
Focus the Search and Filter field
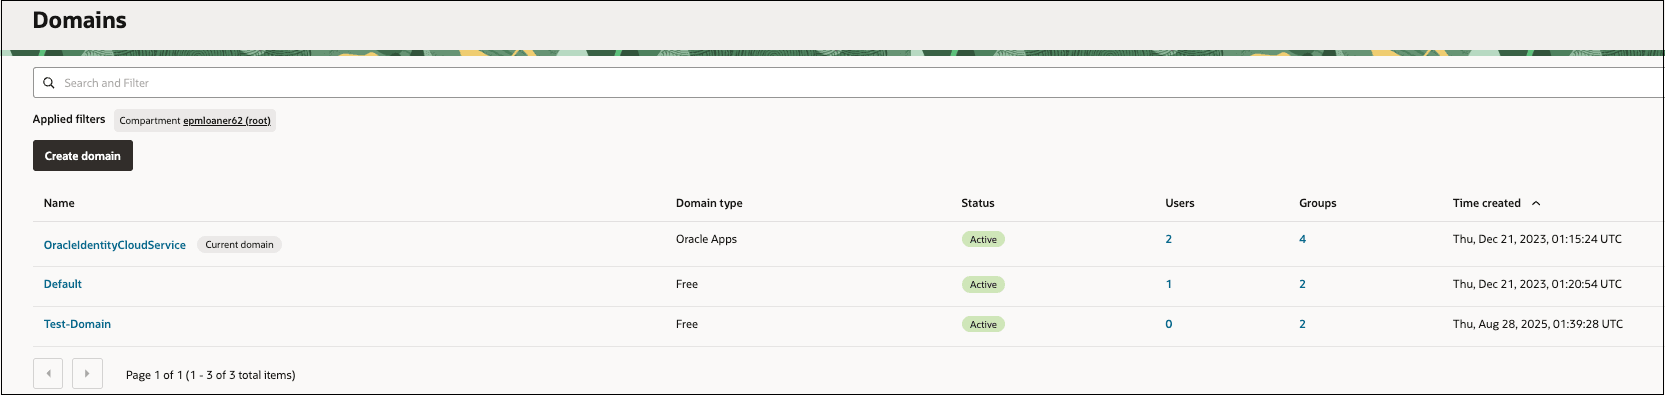848,83
